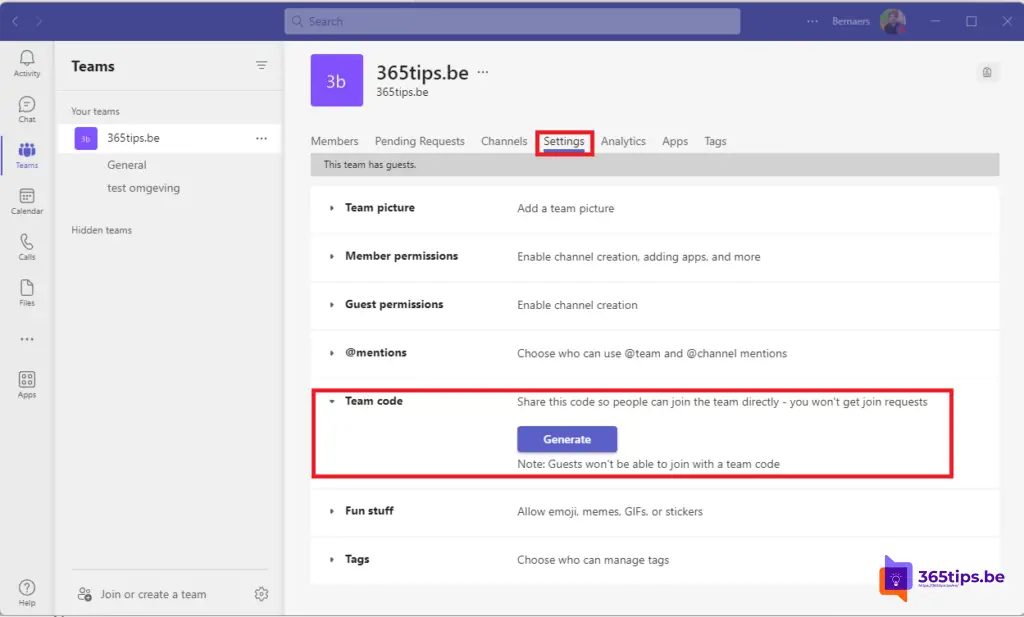1024x617 pixels.
Task: Open more options for 365tips.be team row
Action: point(261,138)
